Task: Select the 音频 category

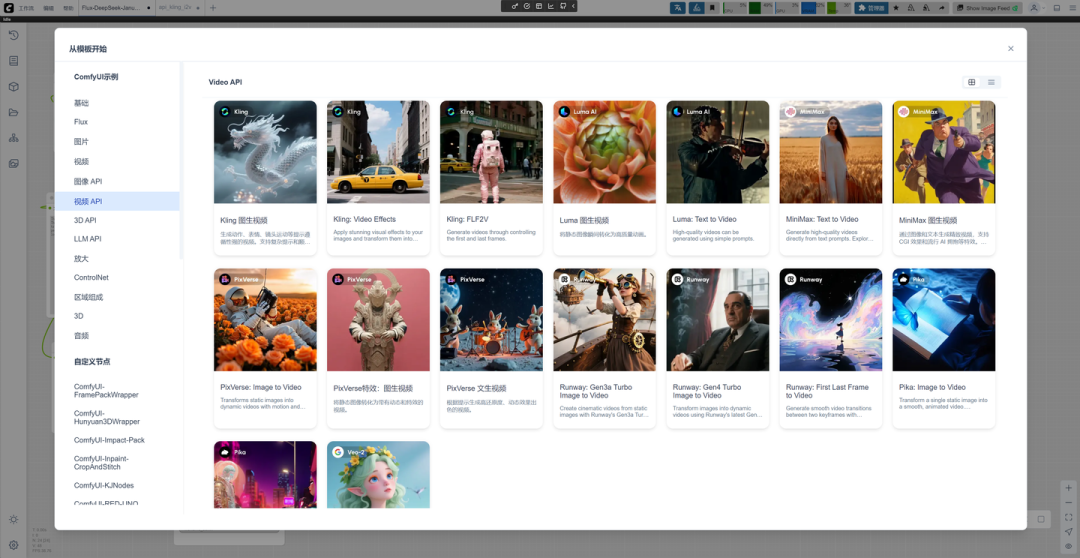Action: [x=117, y=335]
